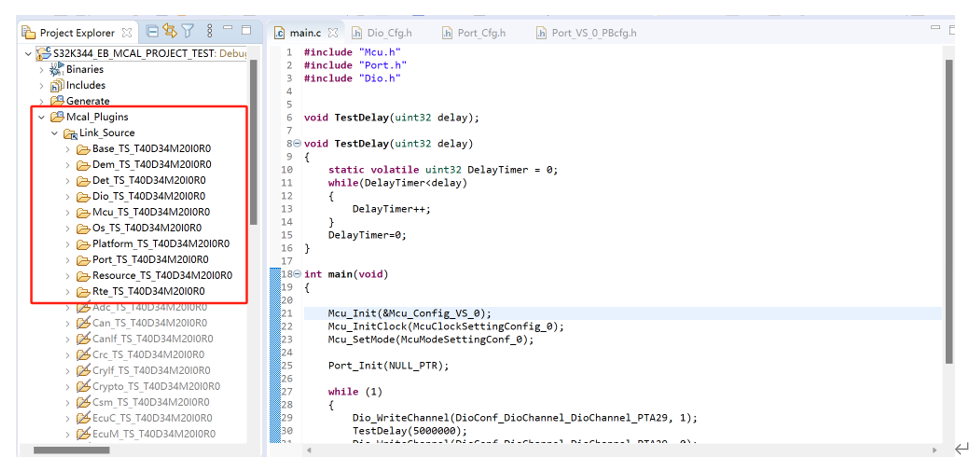Click line number 13 in the gutter
This screenshot has width=976, height=472.
[287, 209]
